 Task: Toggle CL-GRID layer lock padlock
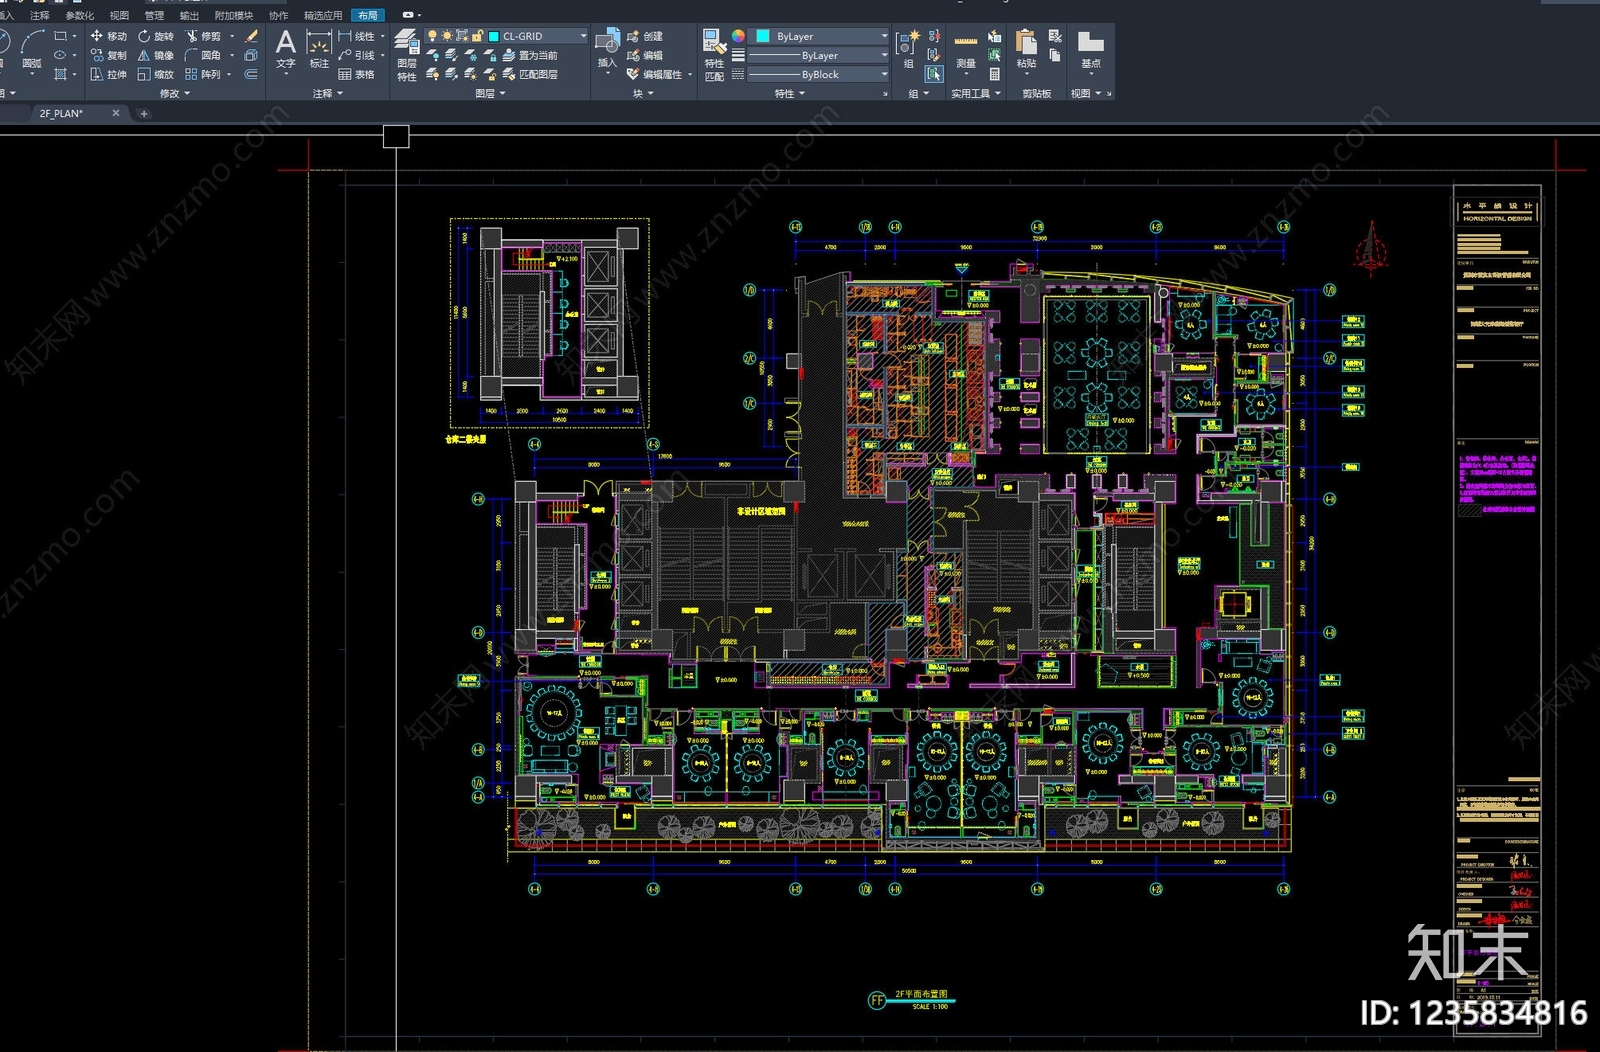tap(477, 36)
